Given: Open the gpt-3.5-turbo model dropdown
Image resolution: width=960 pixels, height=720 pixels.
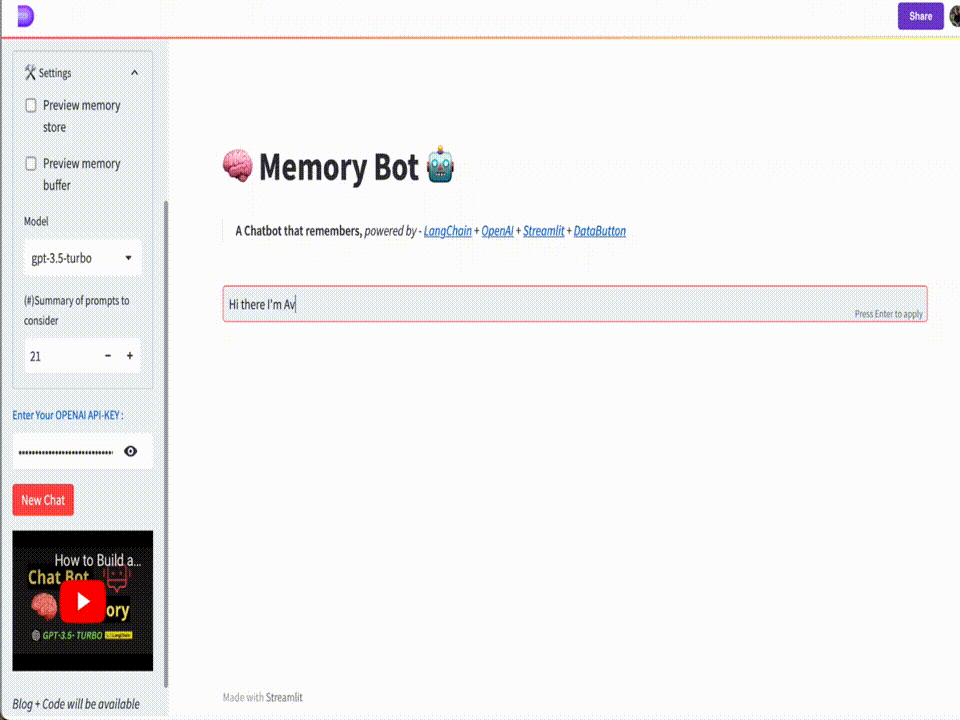Looking at the screenshot, I should 82,258.
